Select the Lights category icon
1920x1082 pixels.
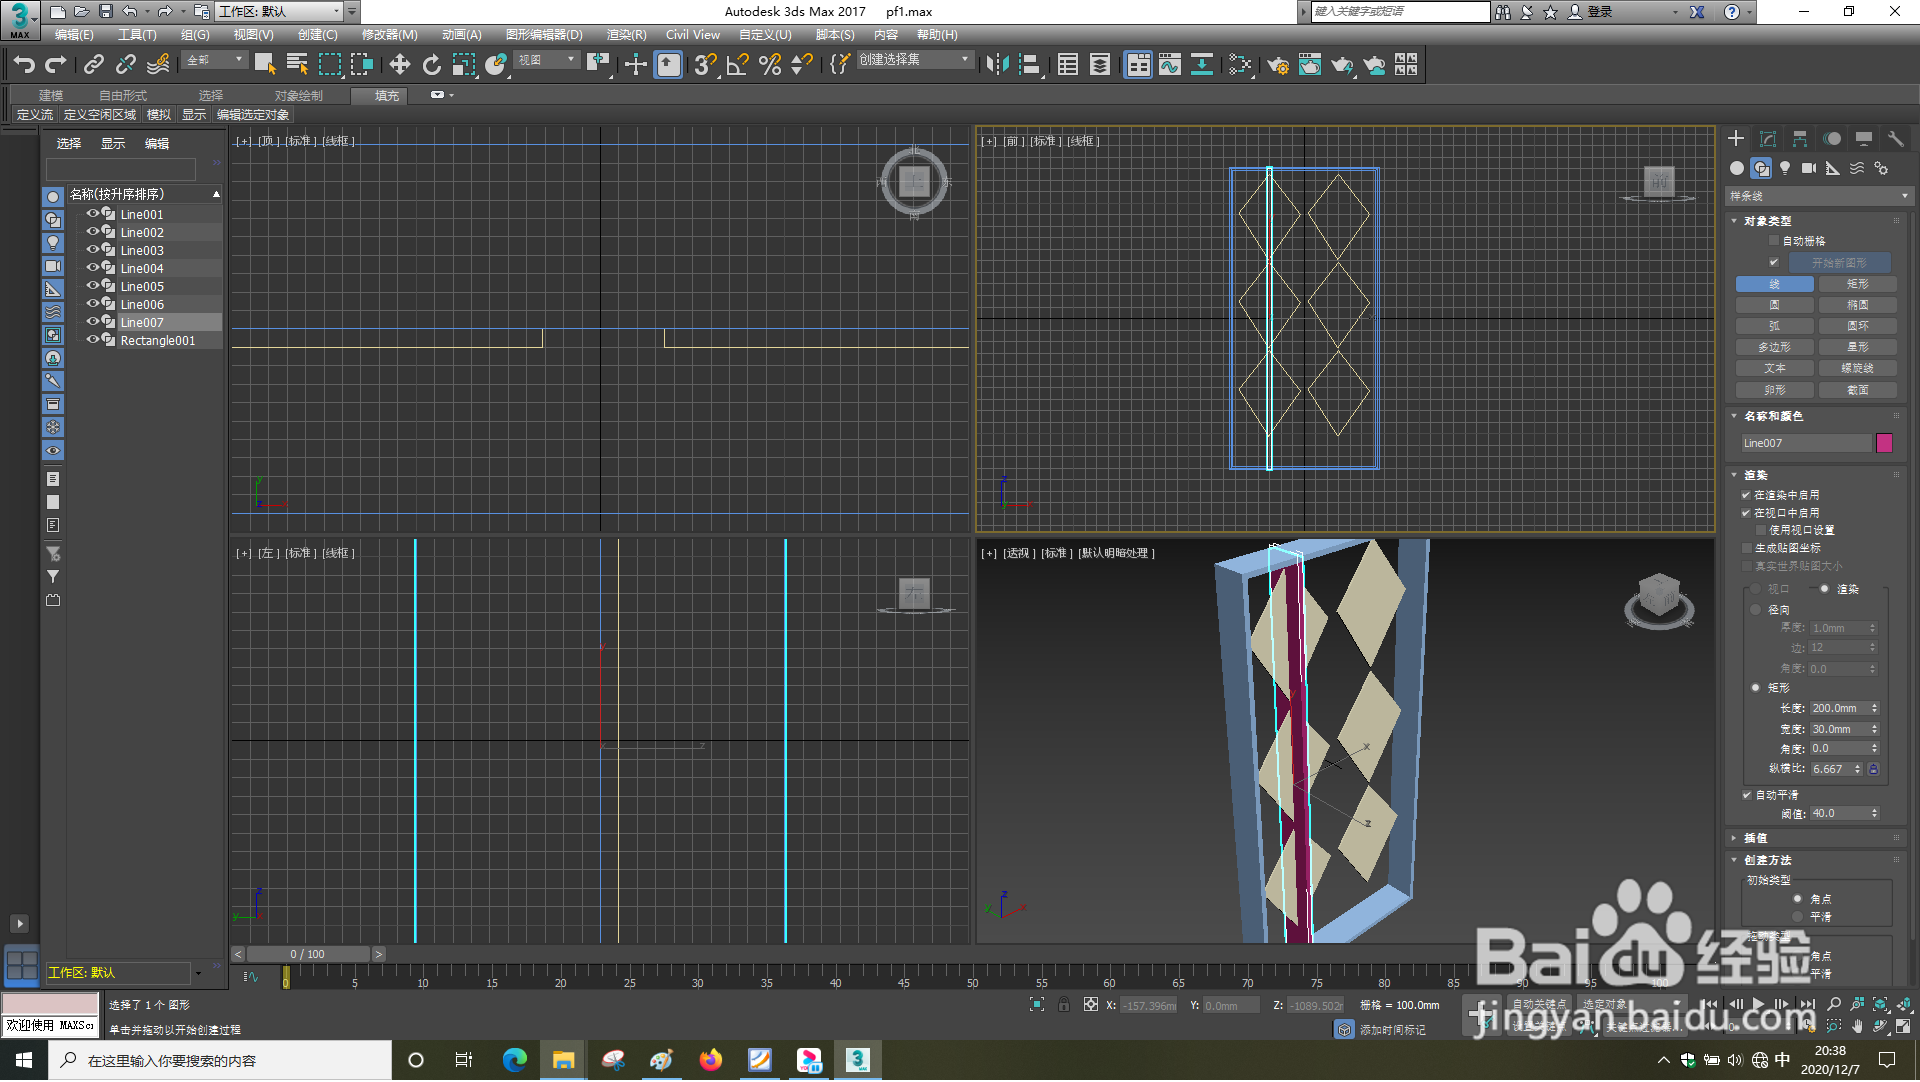tap(1785, 168)
